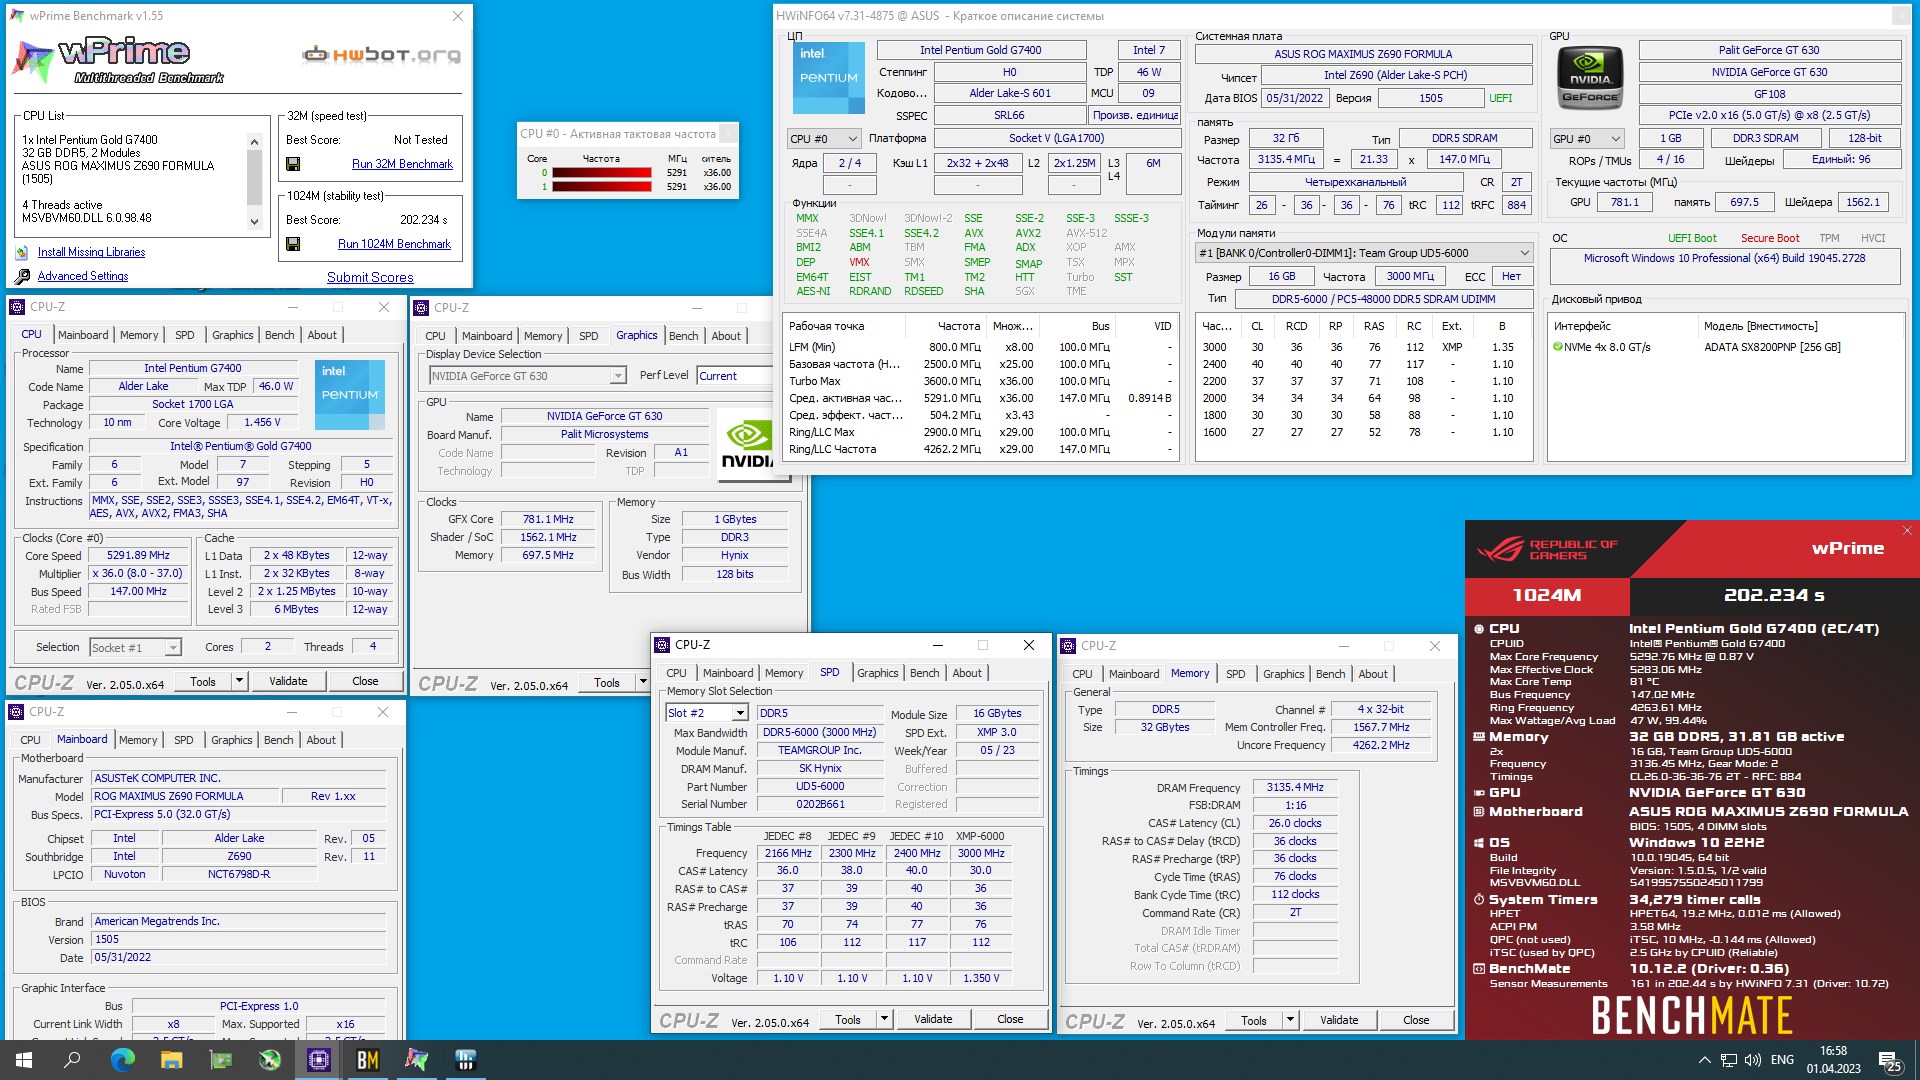Open the Advanced Settings link in wPrime
The height and width of the screenshot is (1080, 1920).
(83, 277)
